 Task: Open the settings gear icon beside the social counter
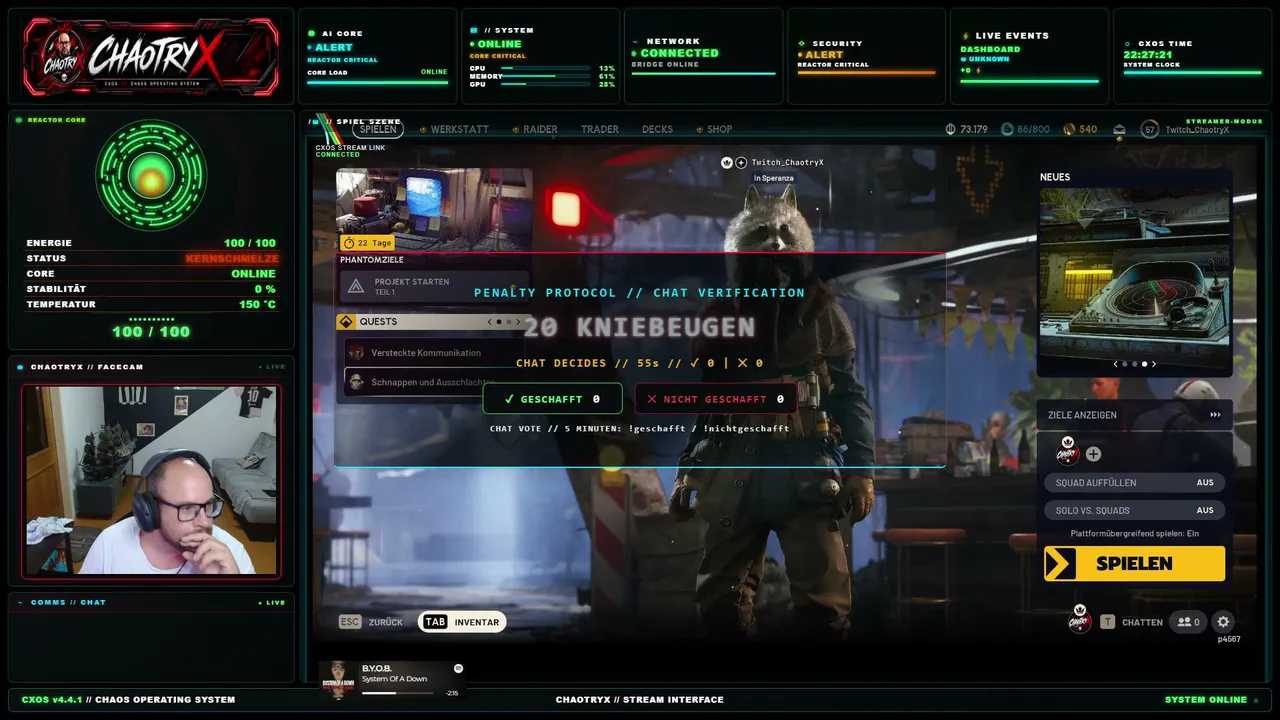(1223, 622)
